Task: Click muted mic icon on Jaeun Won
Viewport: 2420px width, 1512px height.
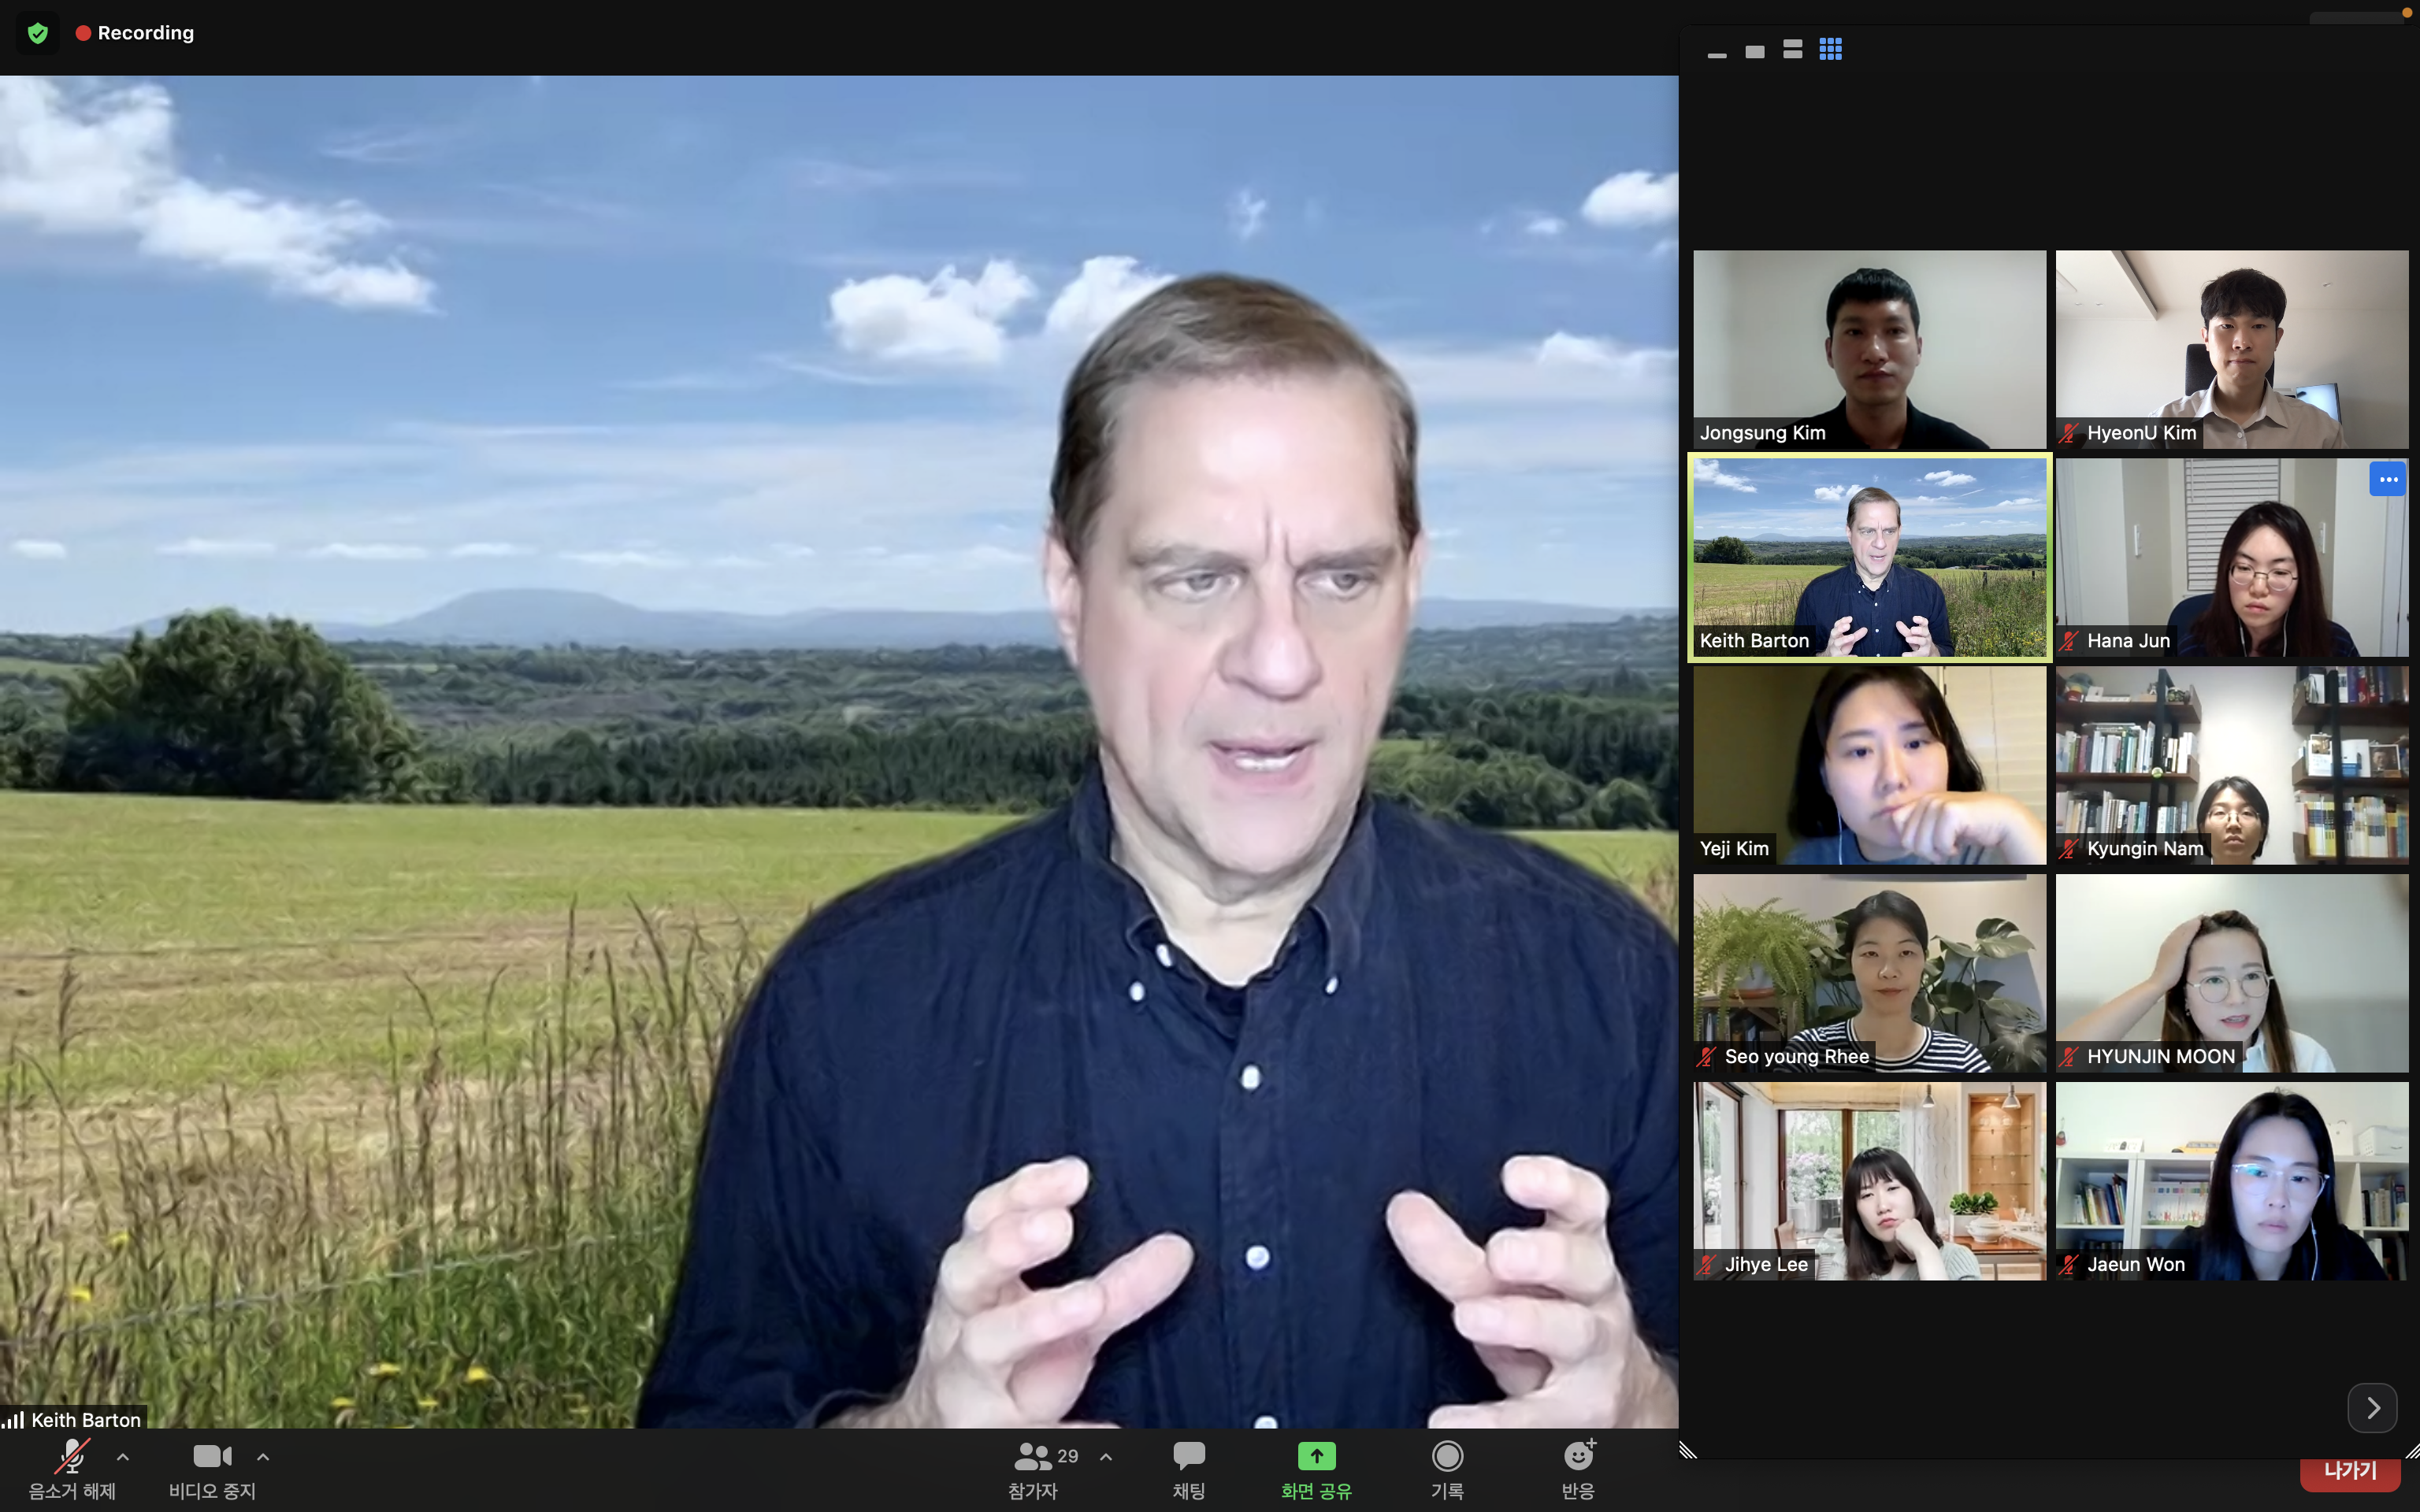Action: pyautogui.click(x=2069, y=1265)
